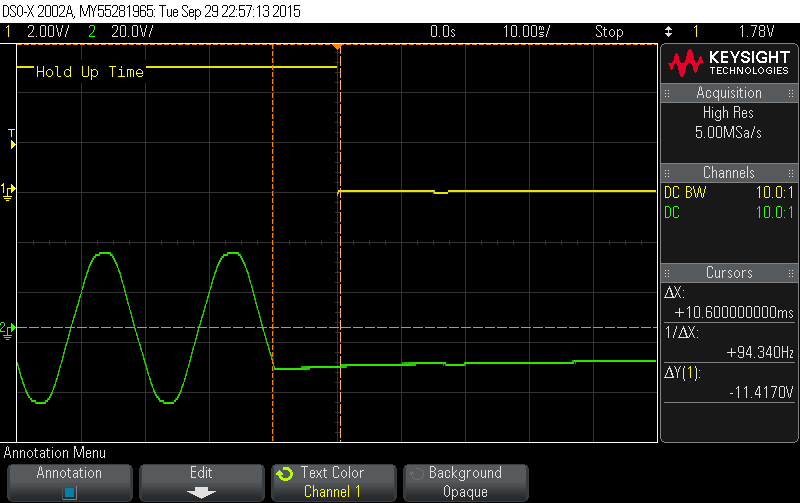Toggle the Annotation softkey checkbox

[70, 492]
